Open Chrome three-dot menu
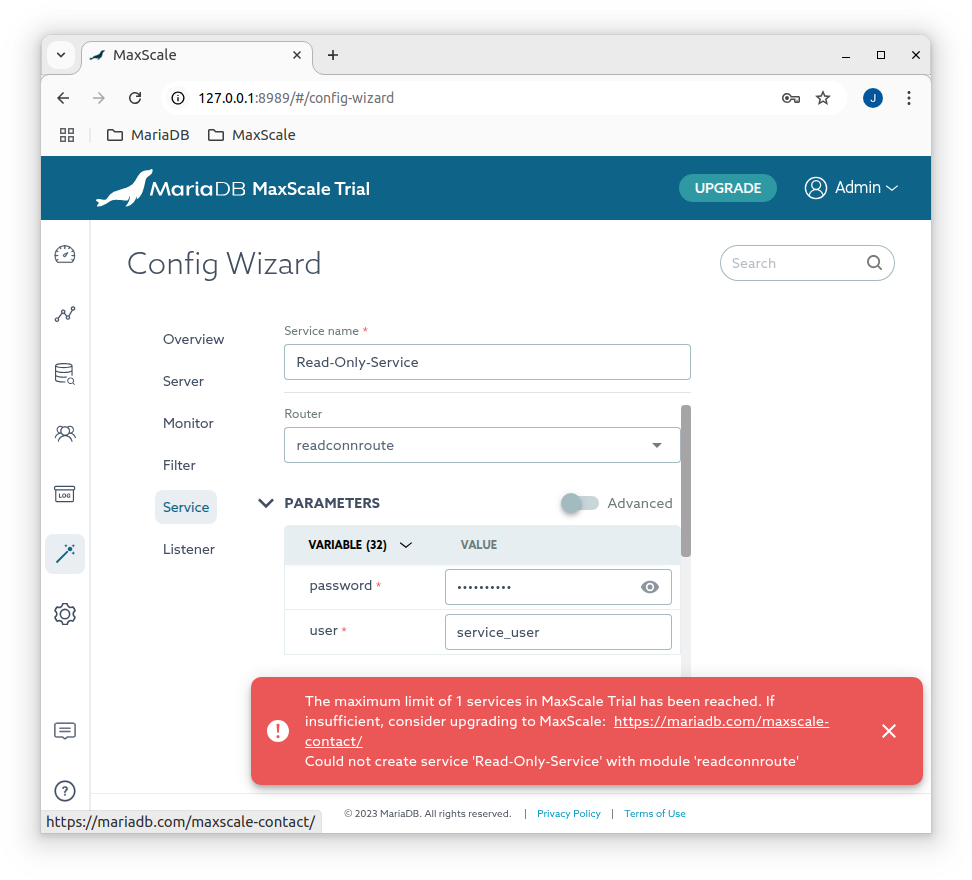Screen dimensions: 972x880 click(908, 98)
